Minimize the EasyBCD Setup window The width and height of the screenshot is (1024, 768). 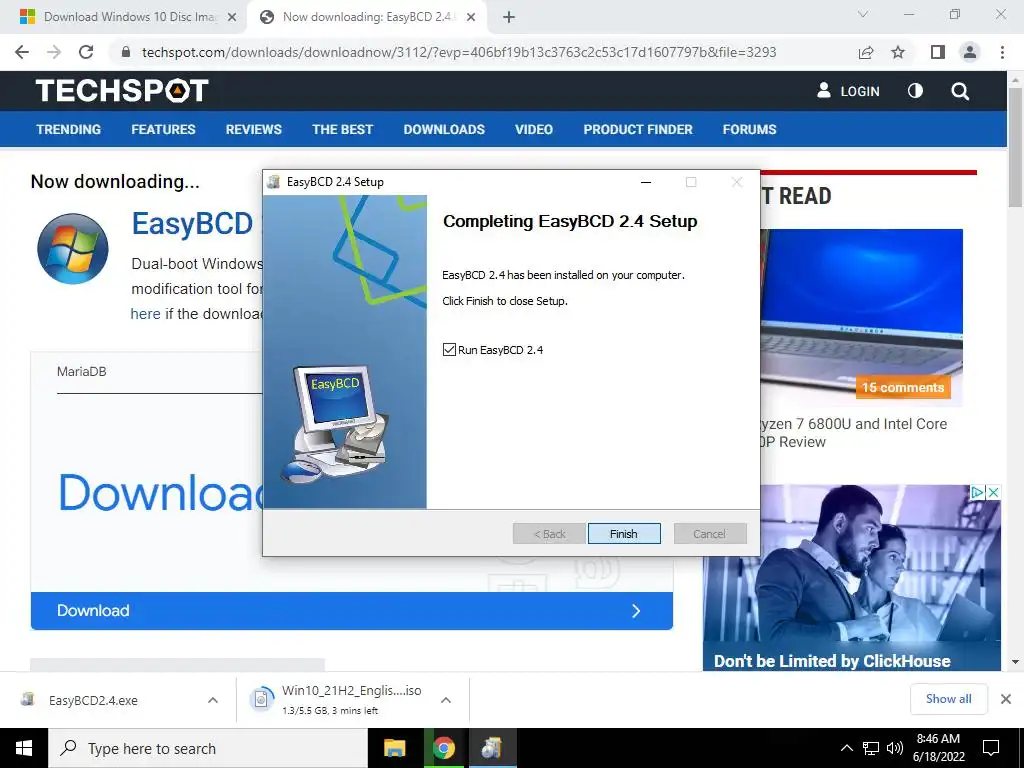tap(646, 182)
